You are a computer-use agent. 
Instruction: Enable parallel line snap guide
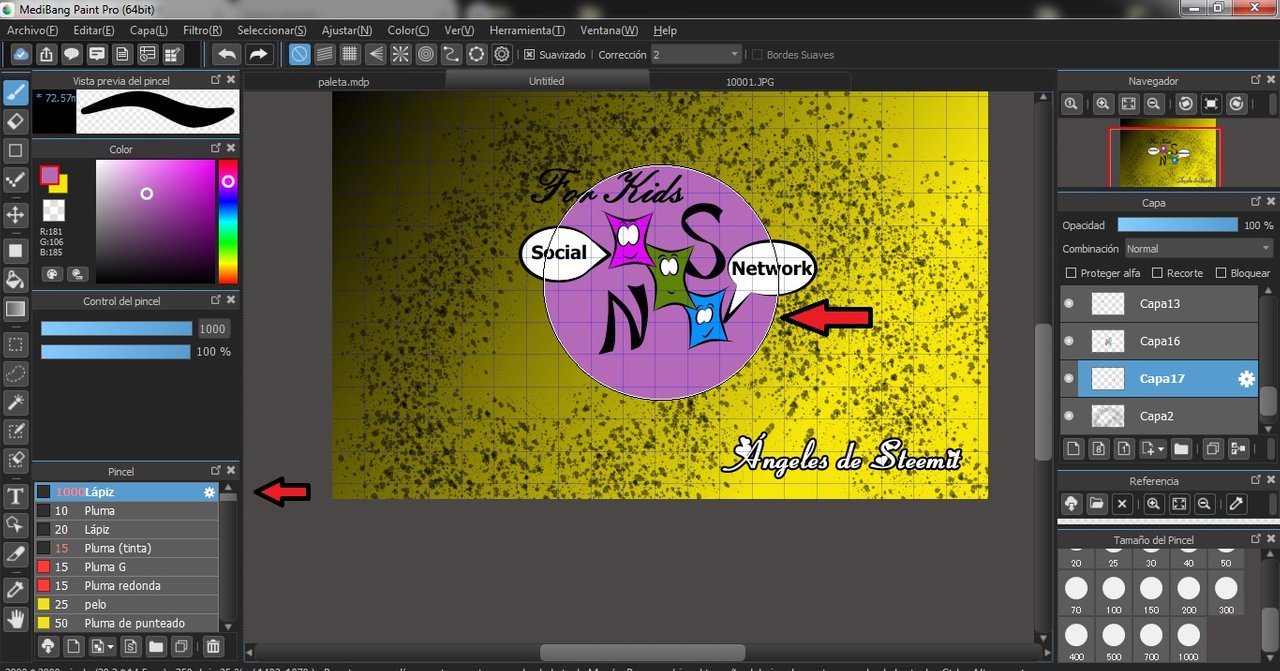pyautogui.click(x=325, y=54)
